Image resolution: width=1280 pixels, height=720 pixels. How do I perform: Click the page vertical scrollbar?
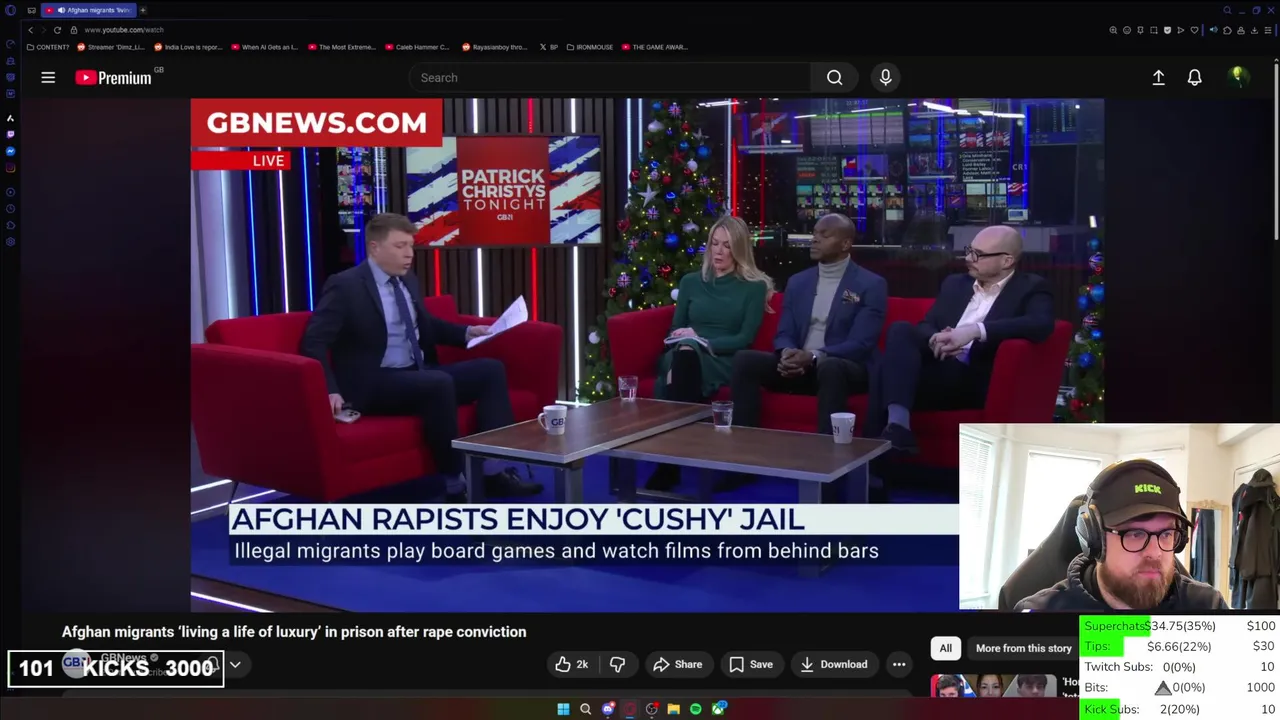[1276, 150]
